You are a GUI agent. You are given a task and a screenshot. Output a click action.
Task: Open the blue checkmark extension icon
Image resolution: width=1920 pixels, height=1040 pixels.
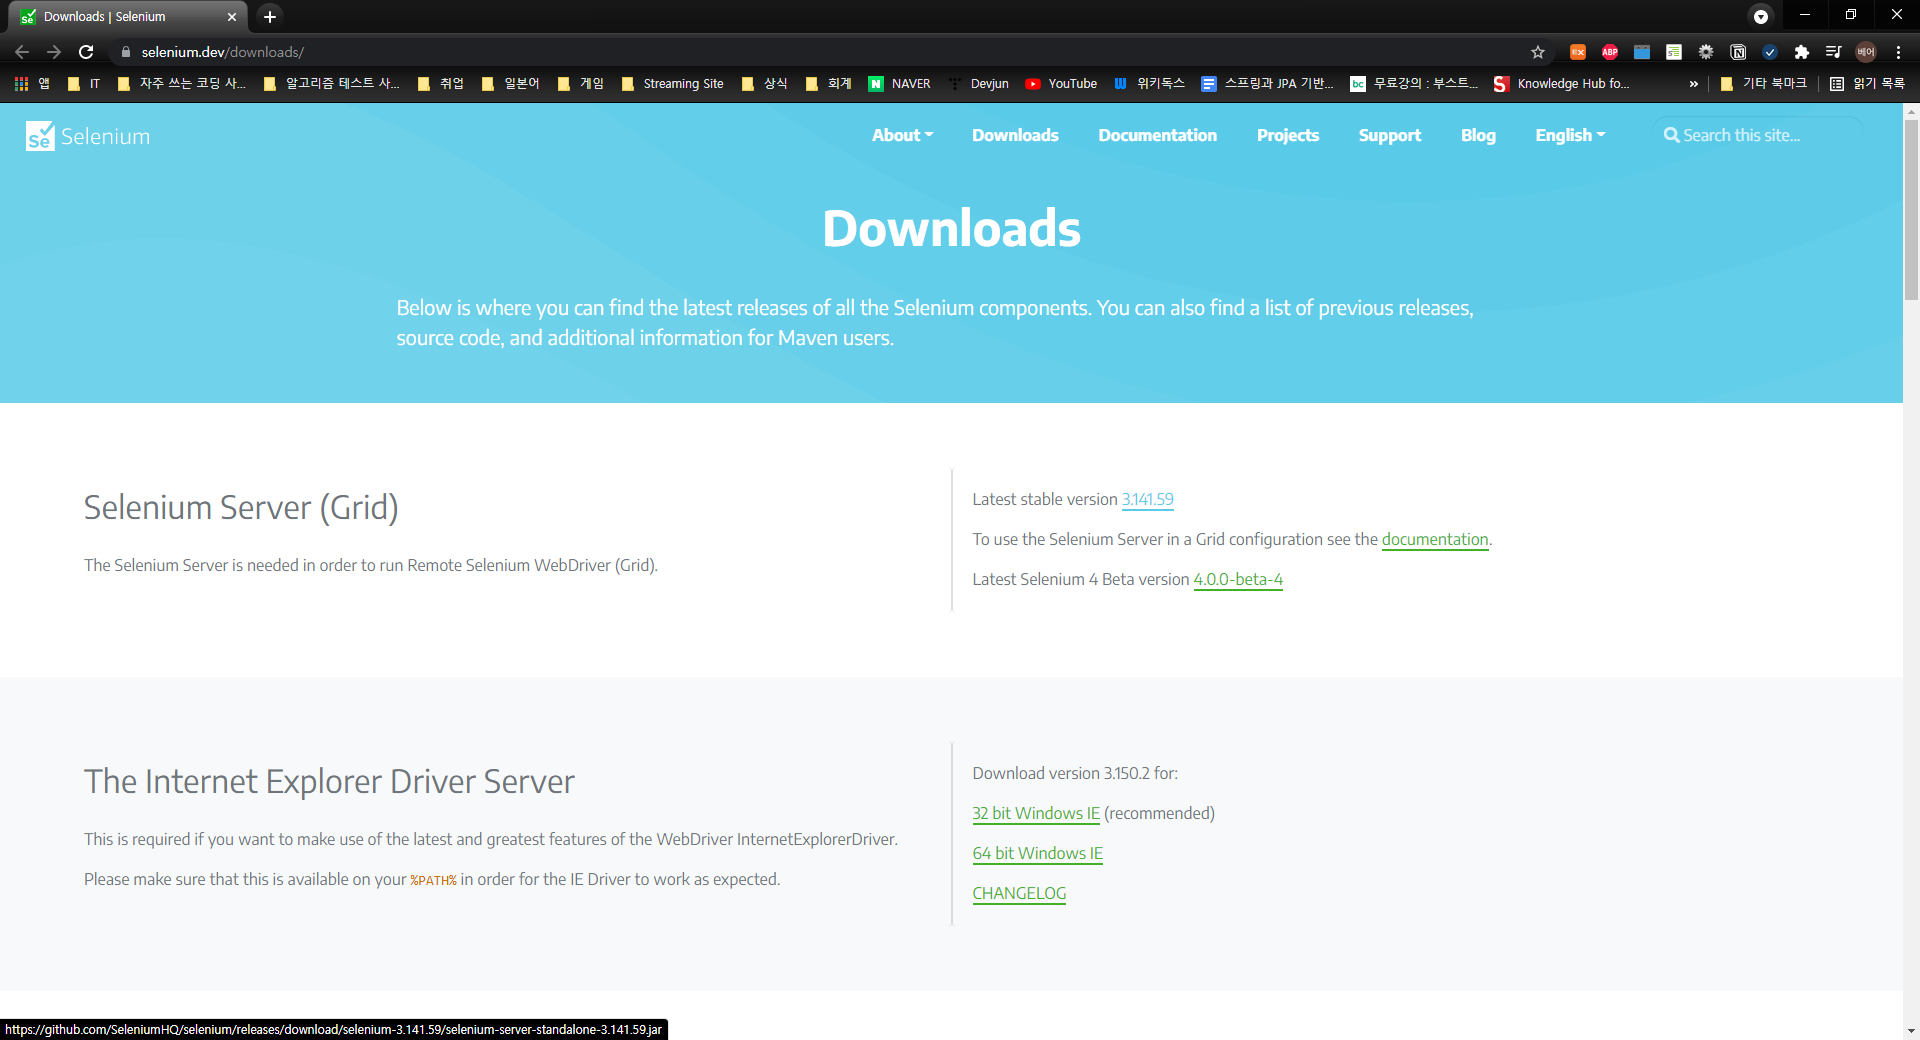[1770, 52]
